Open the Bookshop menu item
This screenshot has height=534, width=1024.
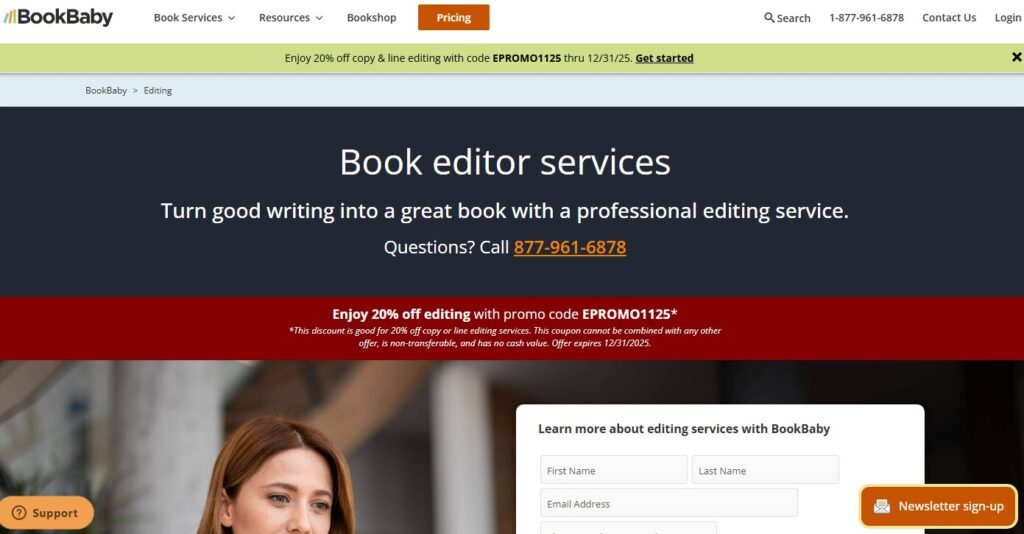(x=371, y=18)
